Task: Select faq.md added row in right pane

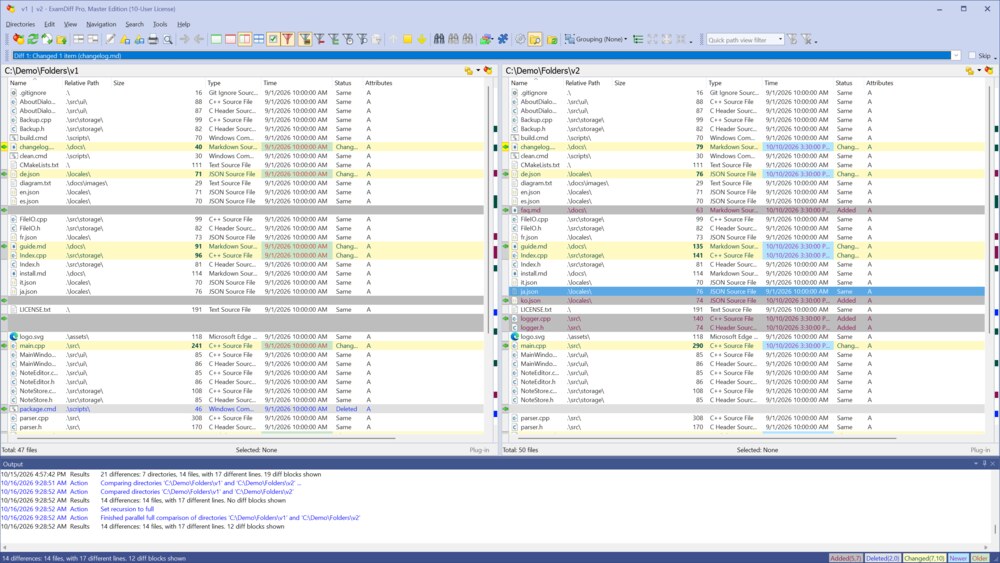Action: 747,210
